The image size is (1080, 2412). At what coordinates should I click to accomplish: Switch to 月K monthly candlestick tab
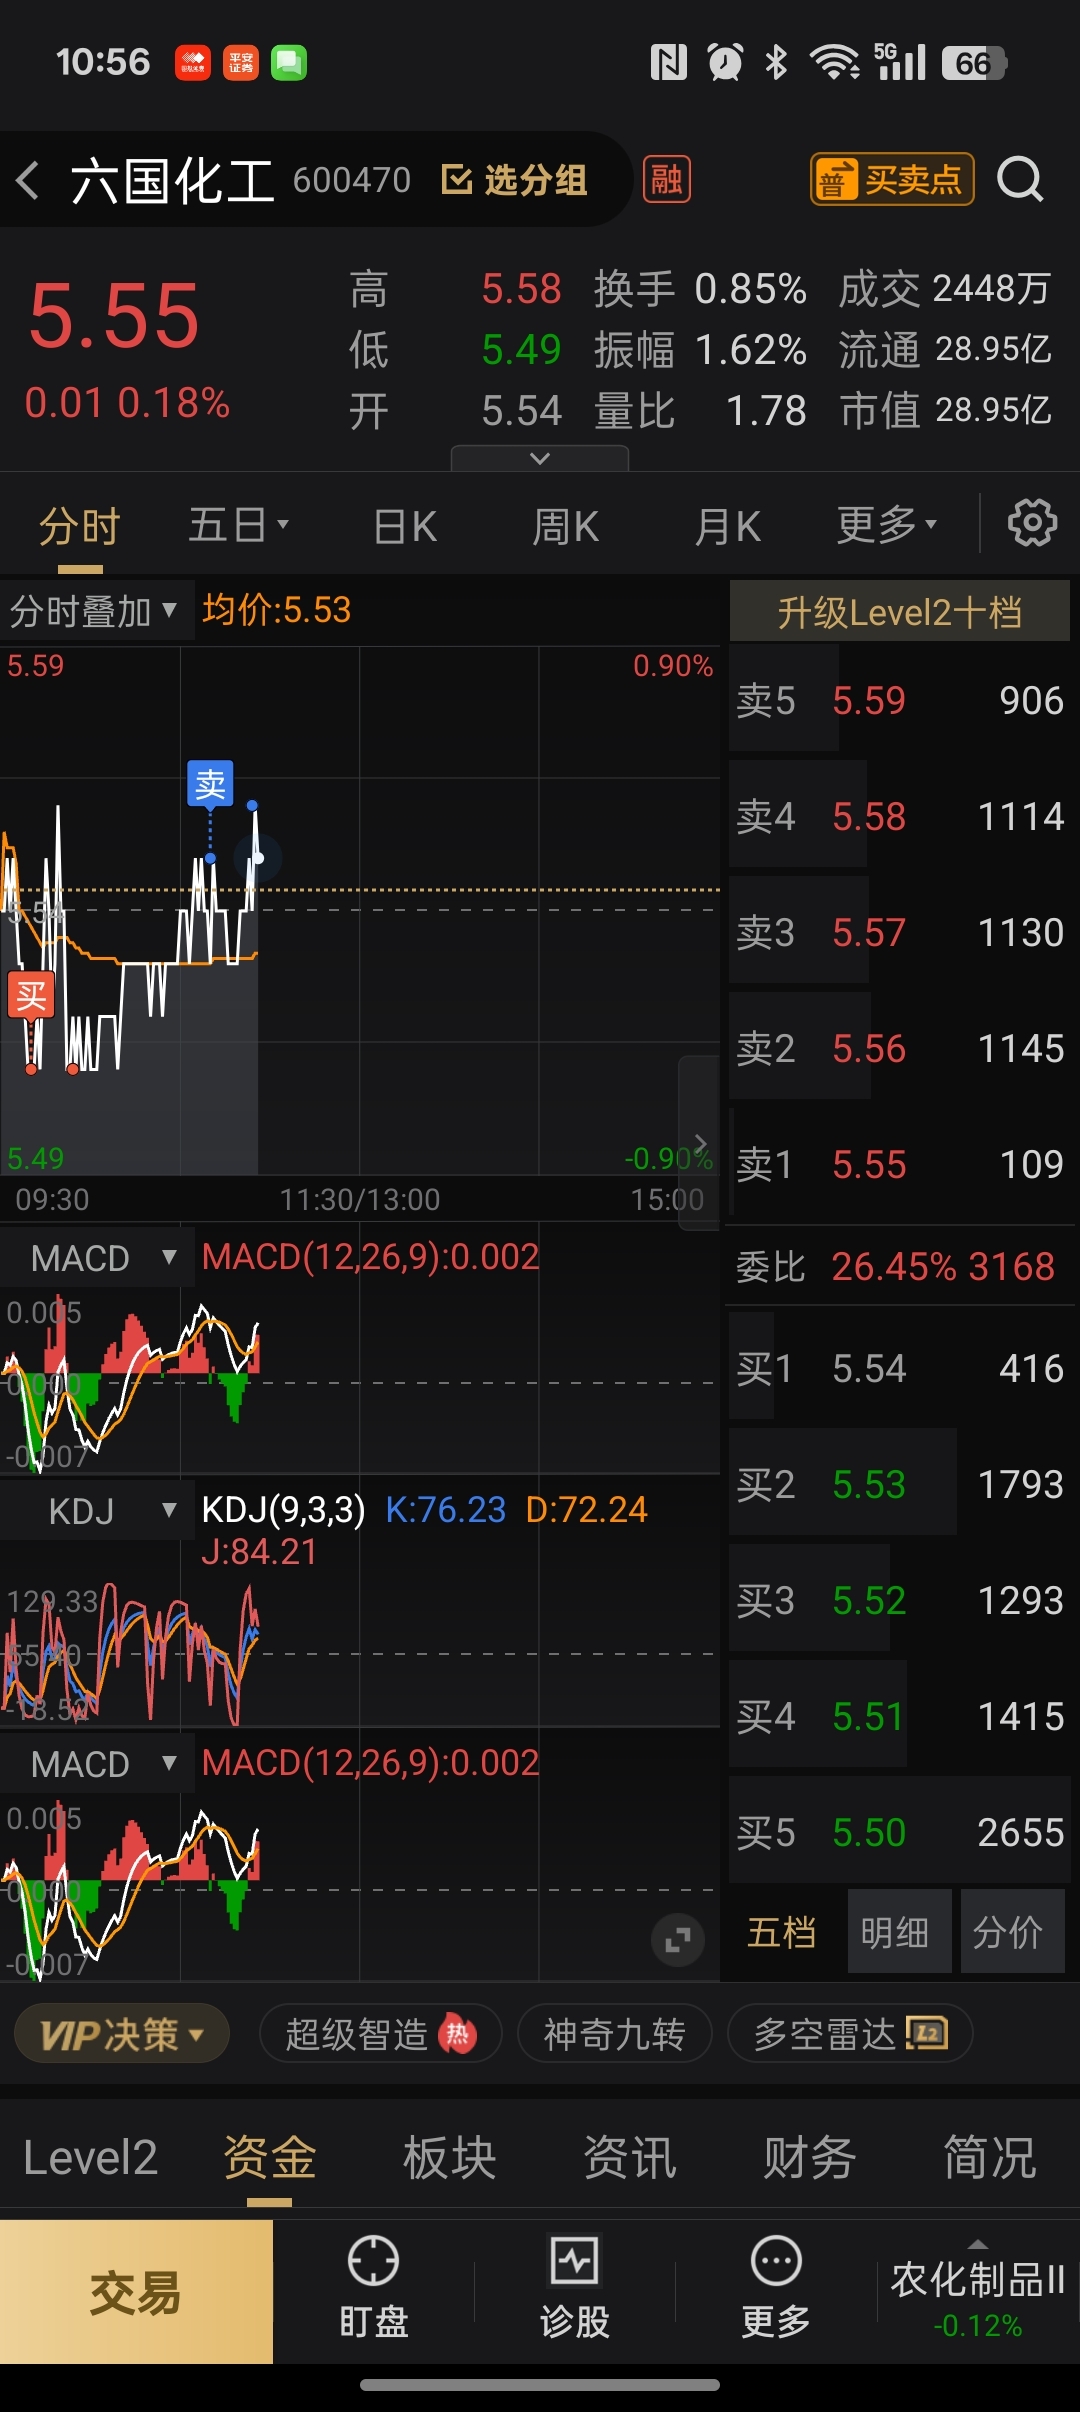click(x=728, y=526)
